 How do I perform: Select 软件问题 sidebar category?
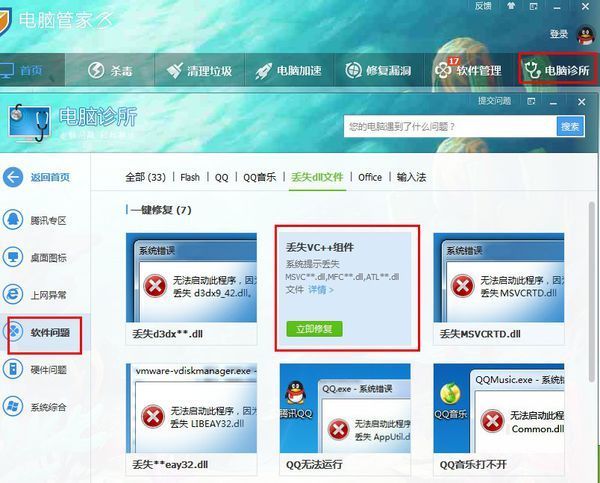[44, 332]
